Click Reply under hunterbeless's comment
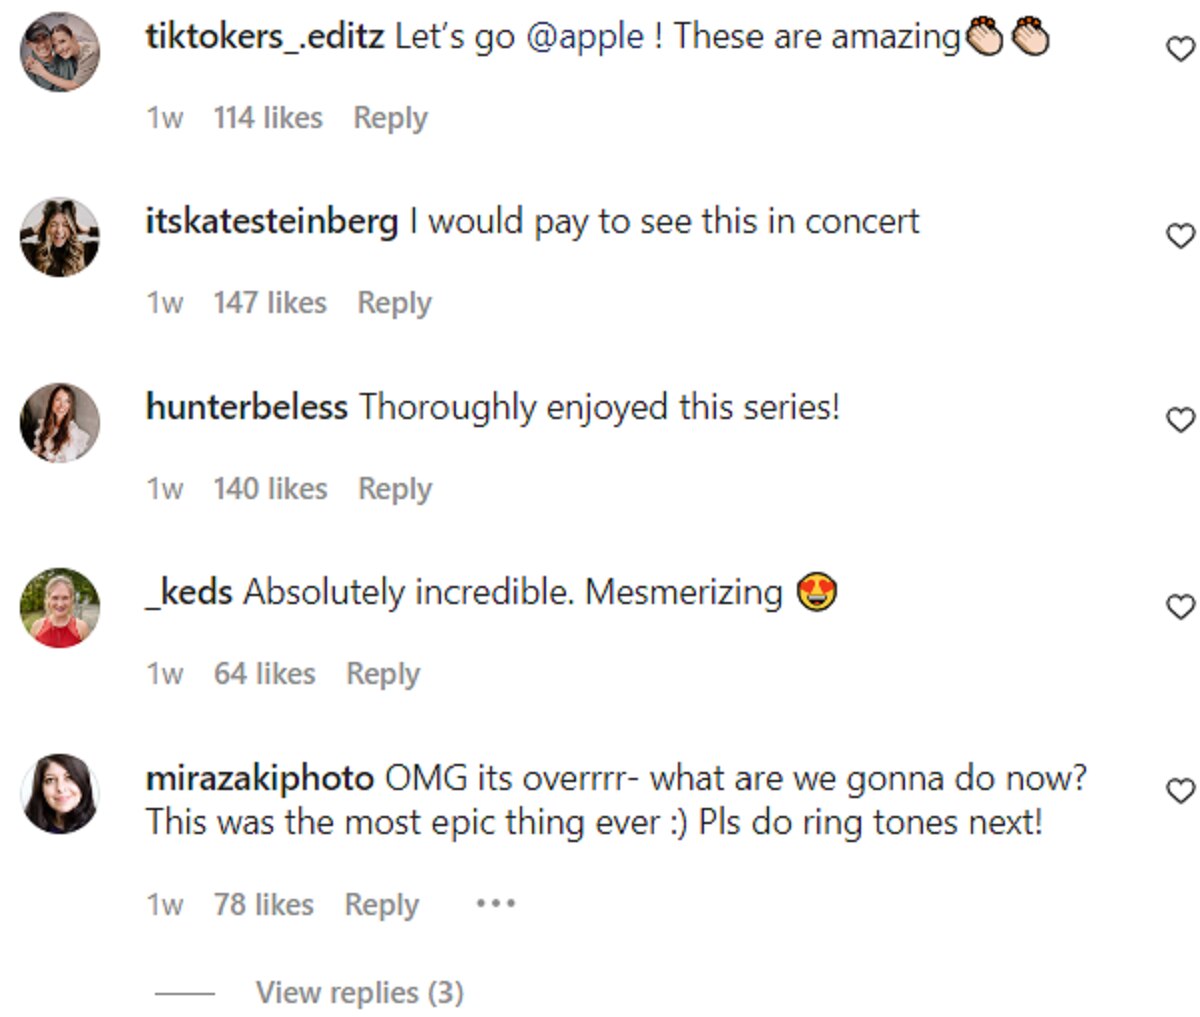The image size is (1200, 1017). pos(395,489)
